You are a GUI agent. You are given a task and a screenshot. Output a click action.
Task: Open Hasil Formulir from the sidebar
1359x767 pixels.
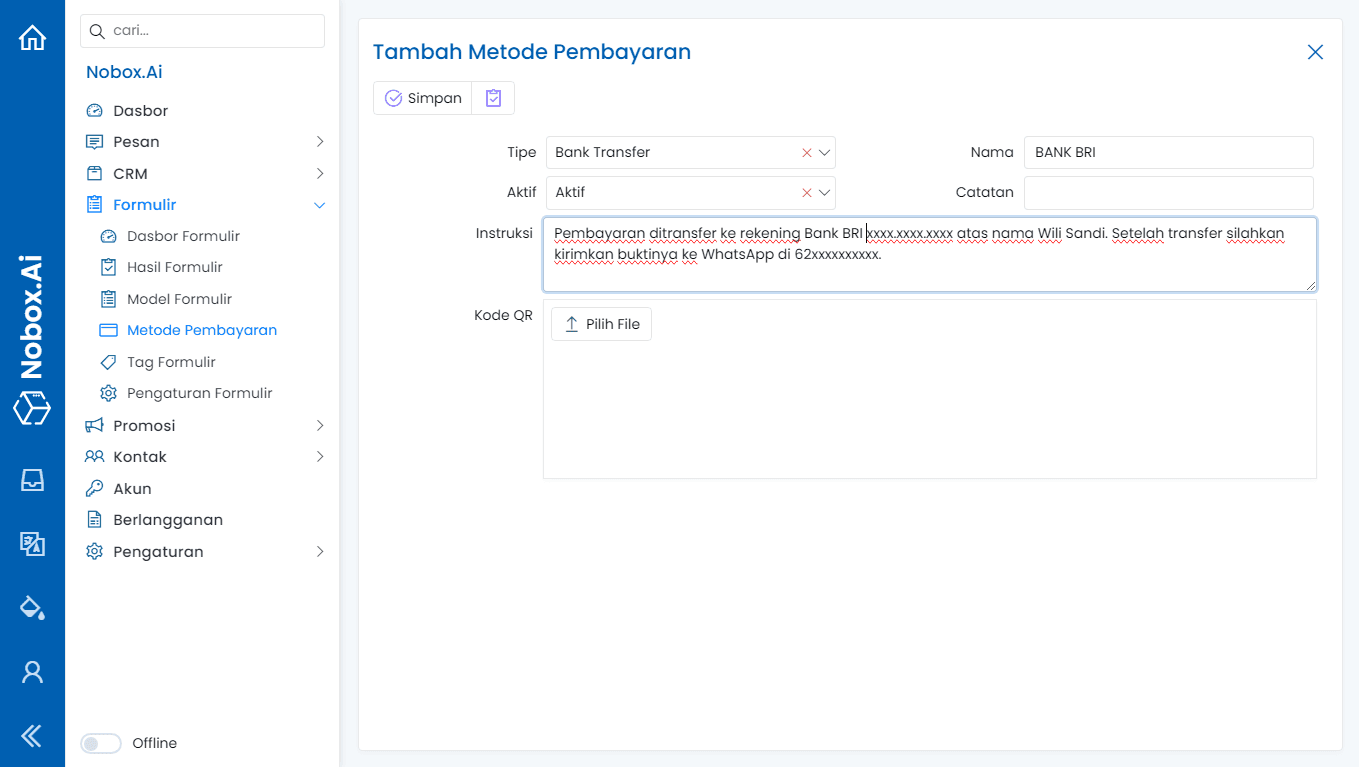tap(177, 266)
